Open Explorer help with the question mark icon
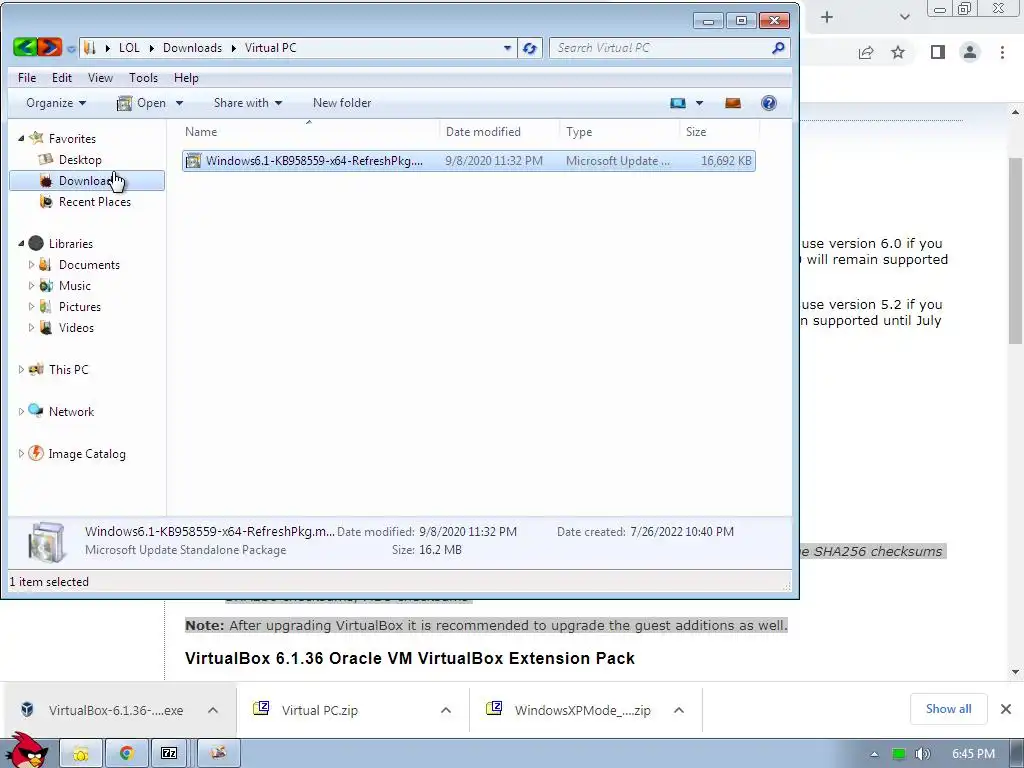 (769, 103)
